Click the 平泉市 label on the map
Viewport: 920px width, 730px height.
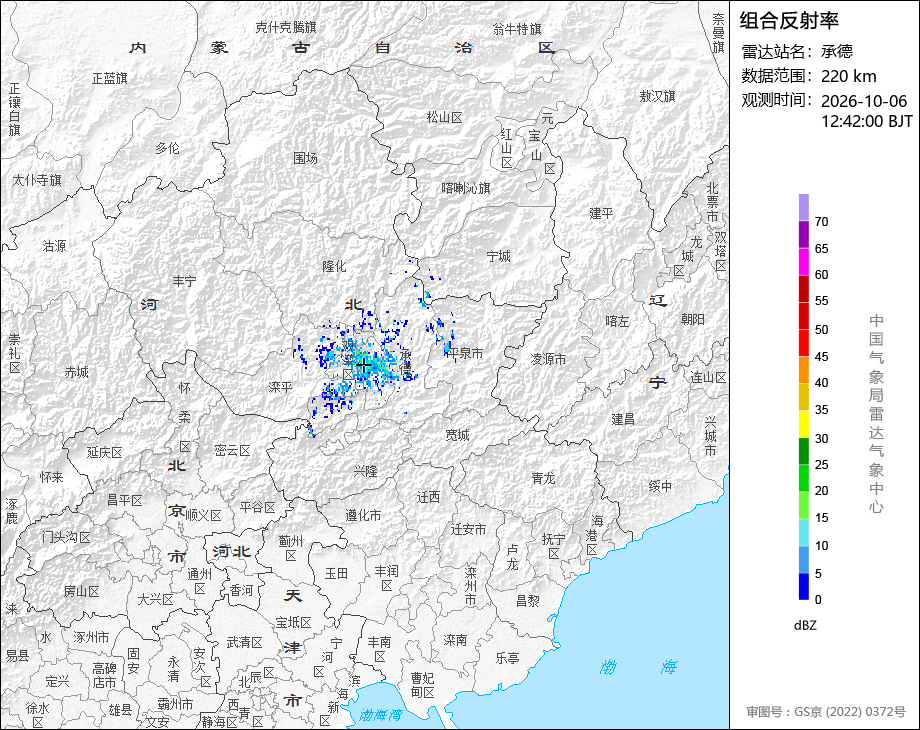click(465, 353)
